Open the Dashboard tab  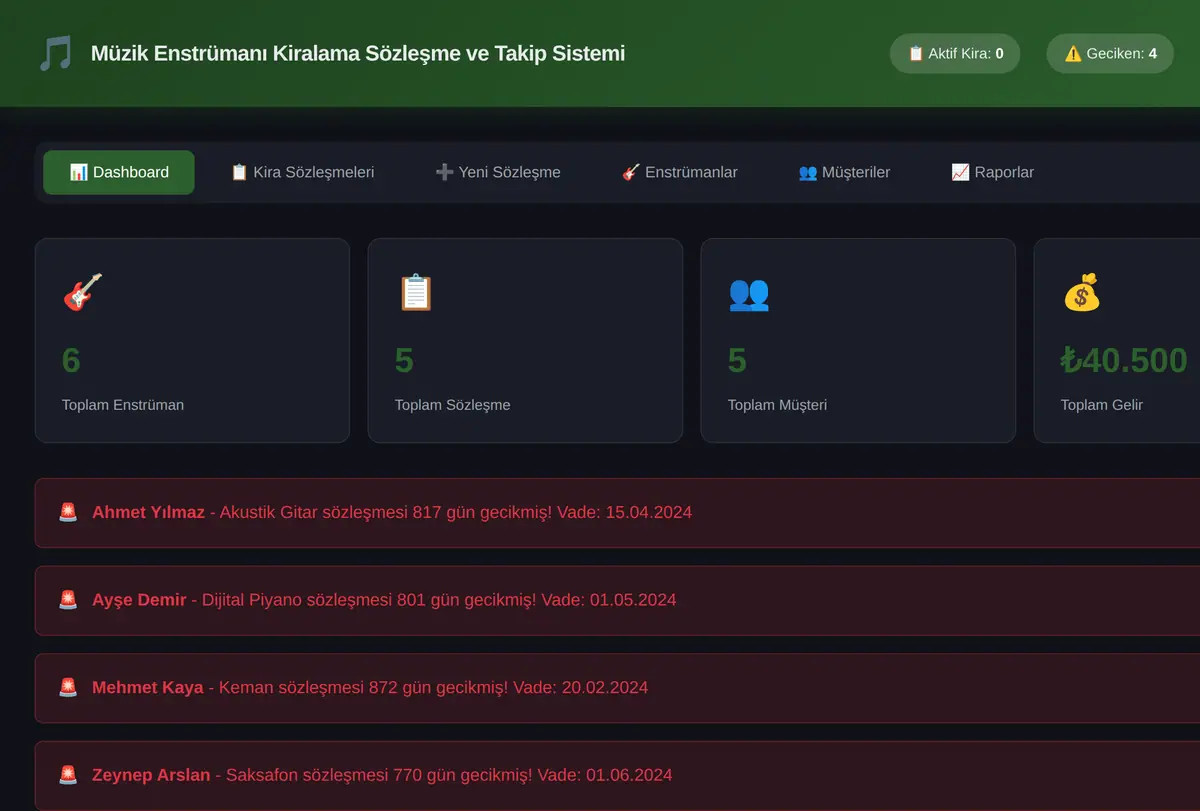tap(119, 172)
